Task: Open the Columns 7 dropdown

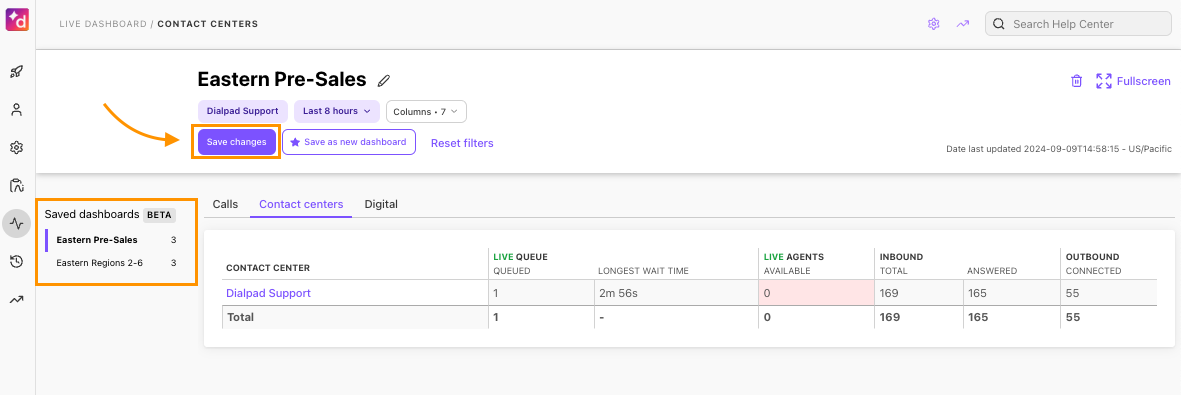Action: tap(426, 111)
